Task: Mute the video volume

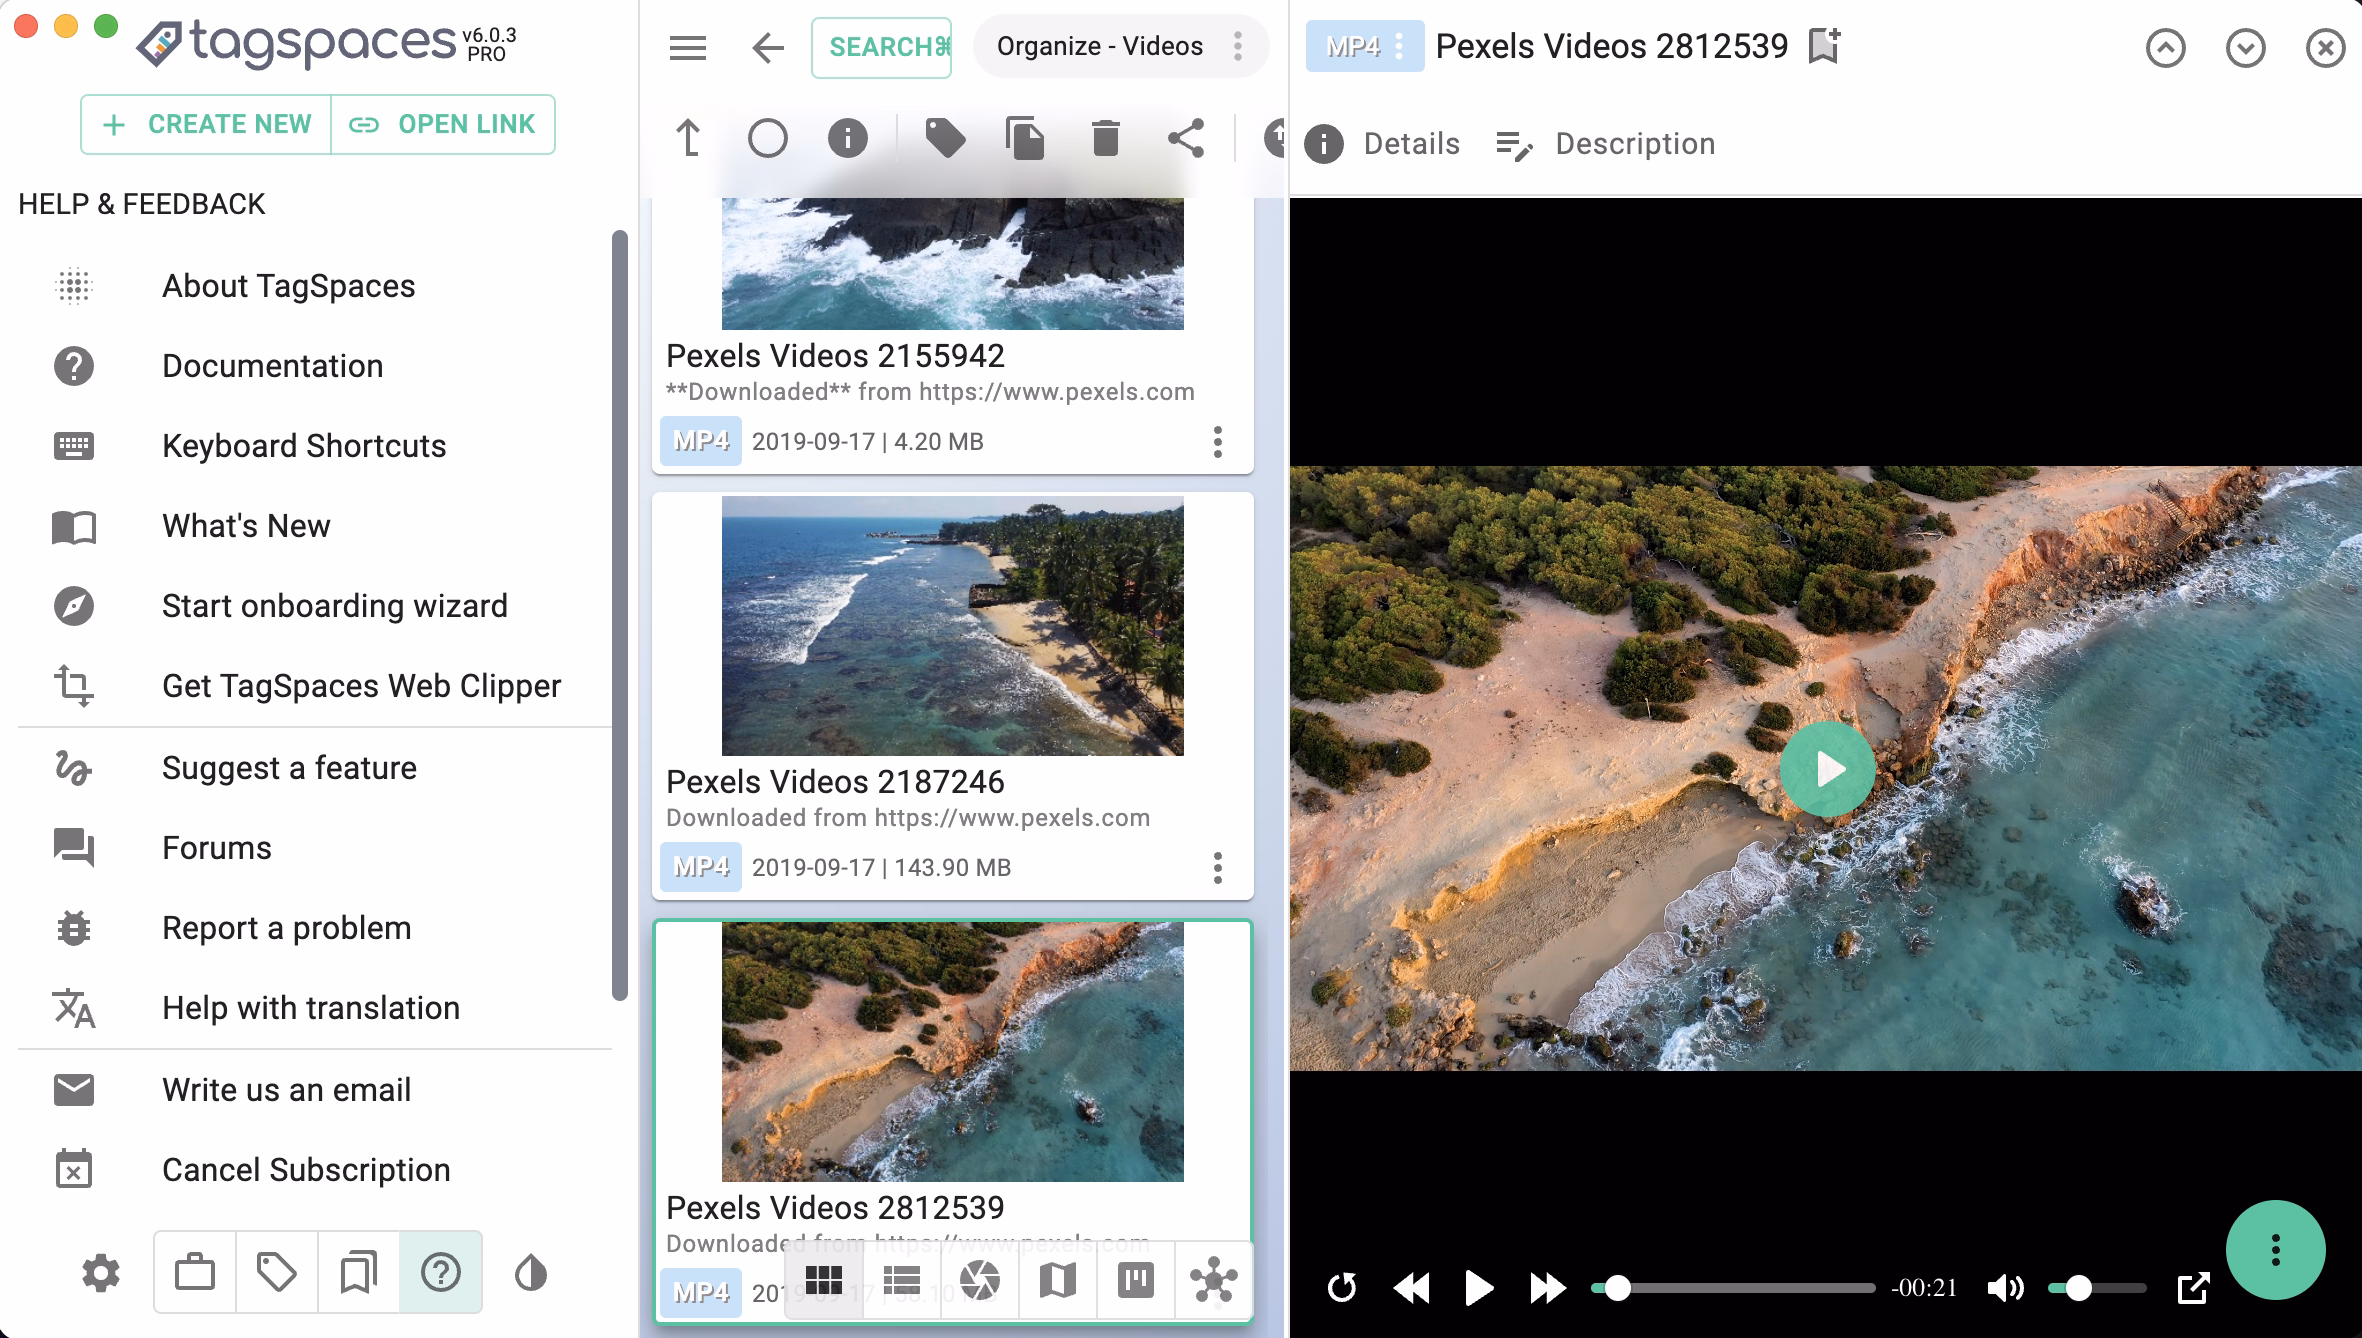Action: pyautogui.click(x=2006, y=1287)
